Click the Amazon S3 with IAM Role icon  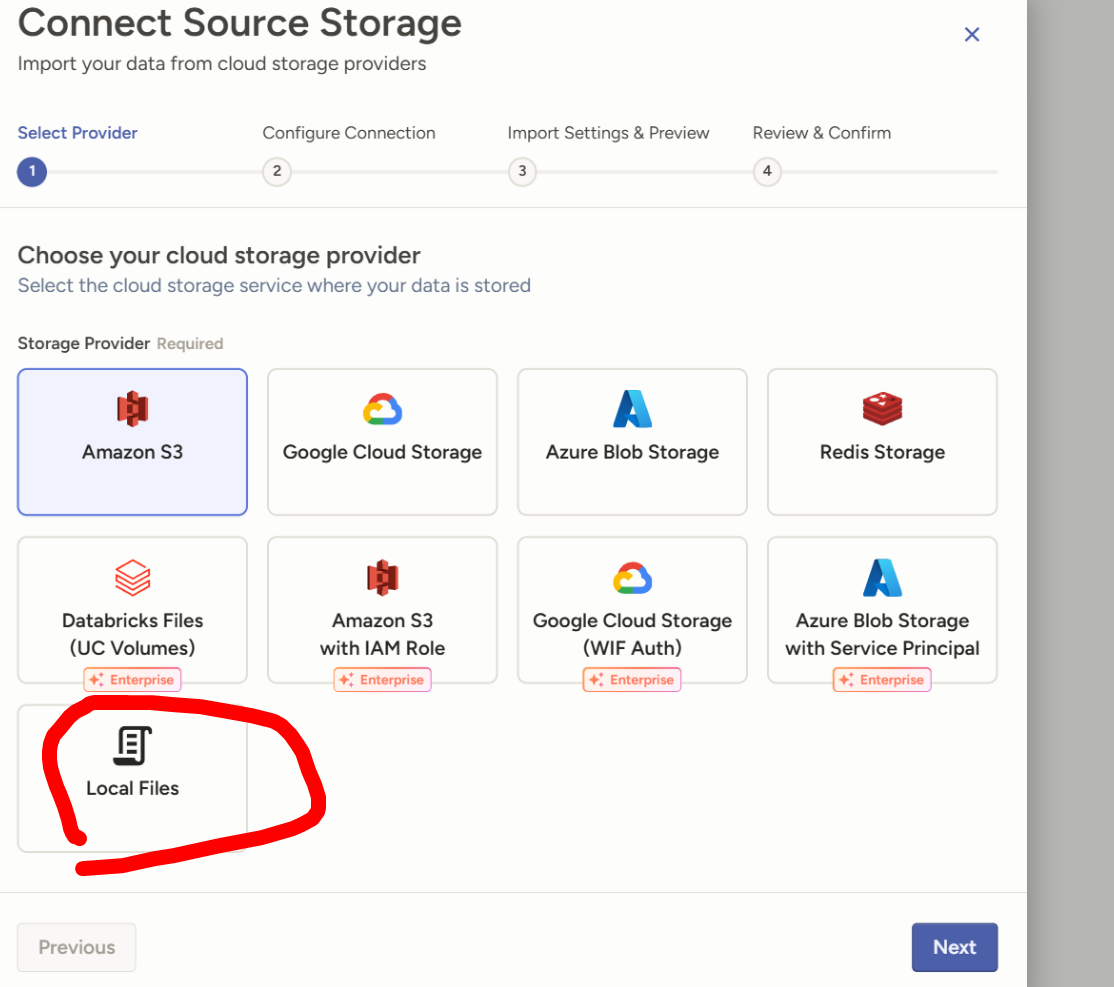click(382, 577)
